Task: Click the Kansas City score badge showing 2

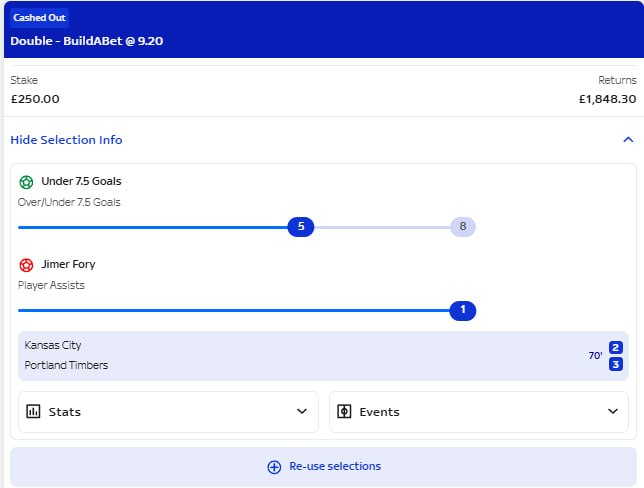Action: point(616,348)
